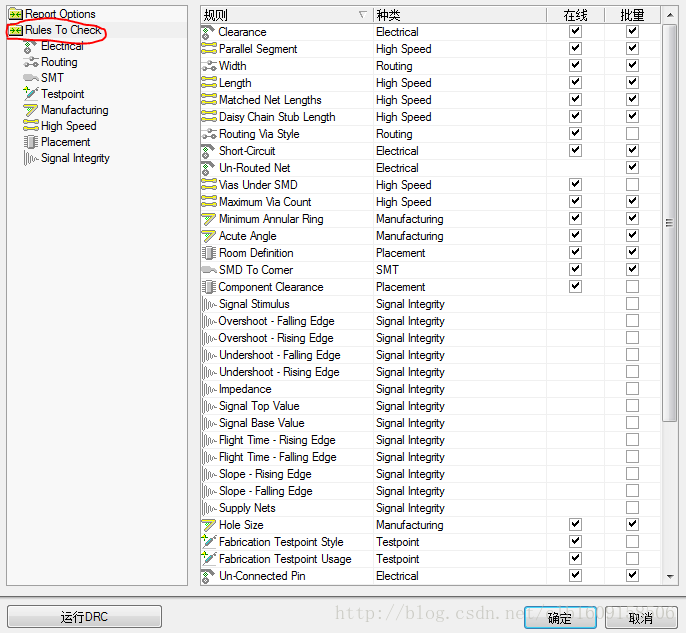The height and width of the screenshot is (633, 686).
Task: Enable batch checkbox for Routing Via Style
Action: click(x=632, y=133)
